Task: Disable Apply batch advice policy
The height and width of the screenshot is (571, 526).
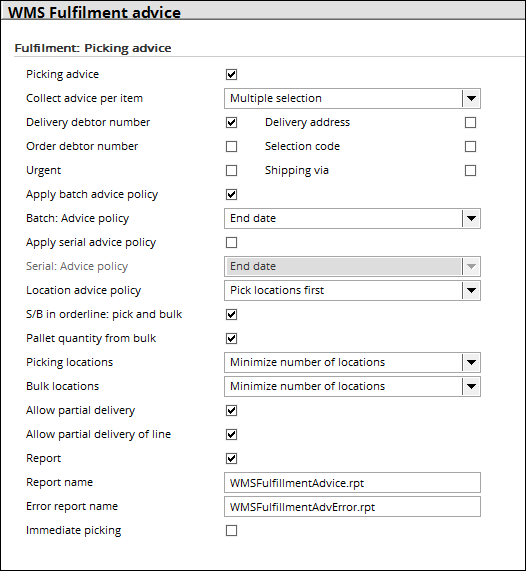Action: pos(231,194)
